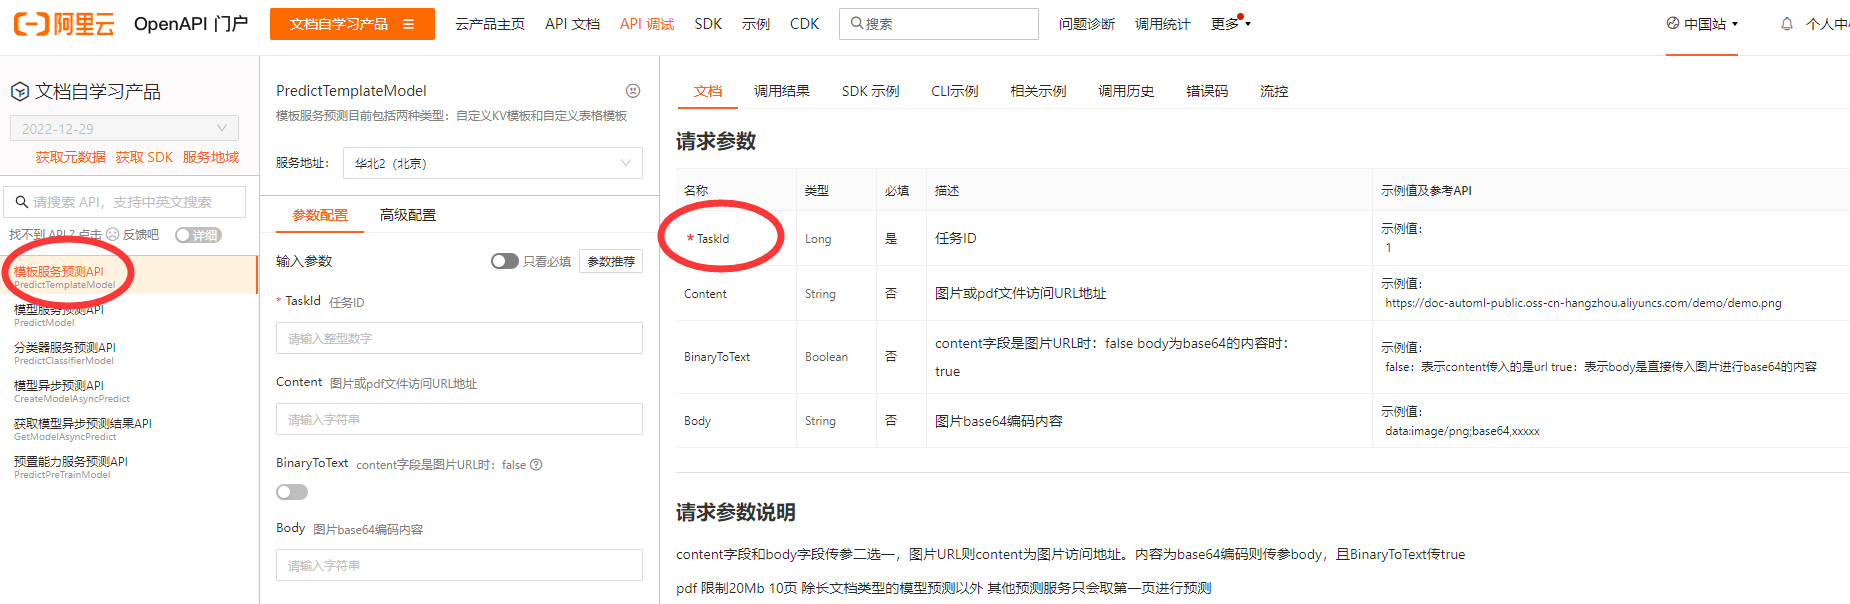Open the 2022-12-29 version dropdown
Image resolution: width=1850 pixels, height=604 pixels.
[x=124, y=128]
